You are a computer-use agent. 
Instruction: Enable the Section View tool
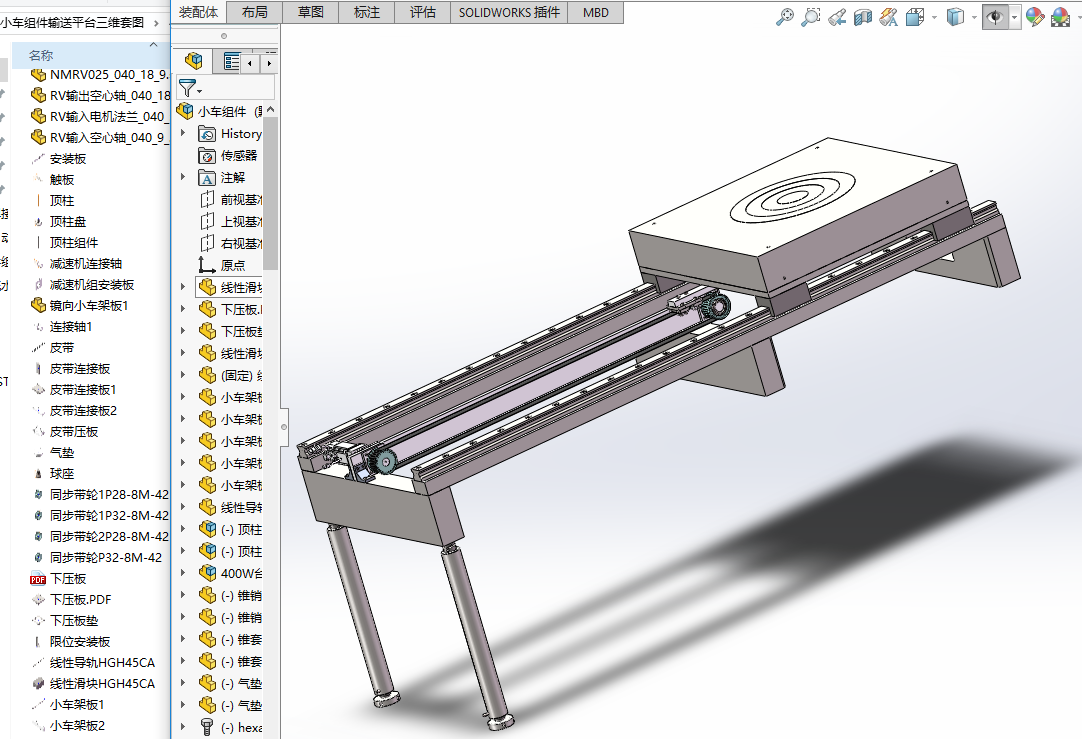[862, 17]
